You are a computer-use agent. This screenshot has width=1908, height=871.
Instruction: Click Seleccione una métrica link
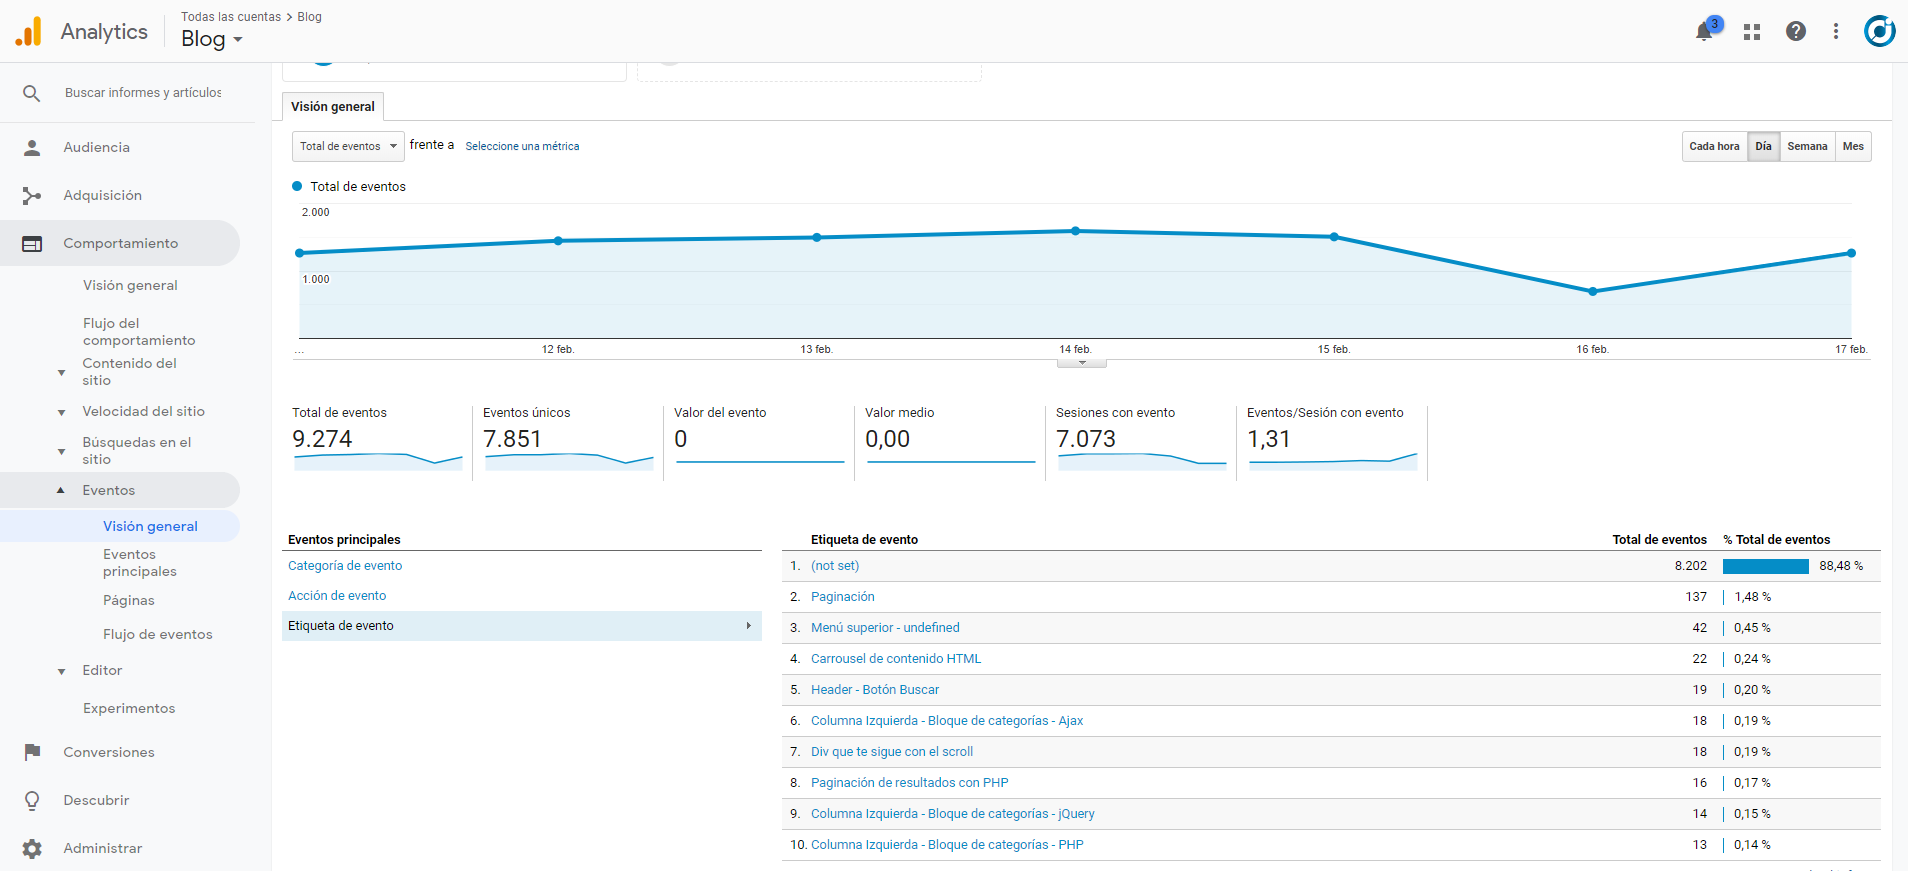(x=522, y=146)
